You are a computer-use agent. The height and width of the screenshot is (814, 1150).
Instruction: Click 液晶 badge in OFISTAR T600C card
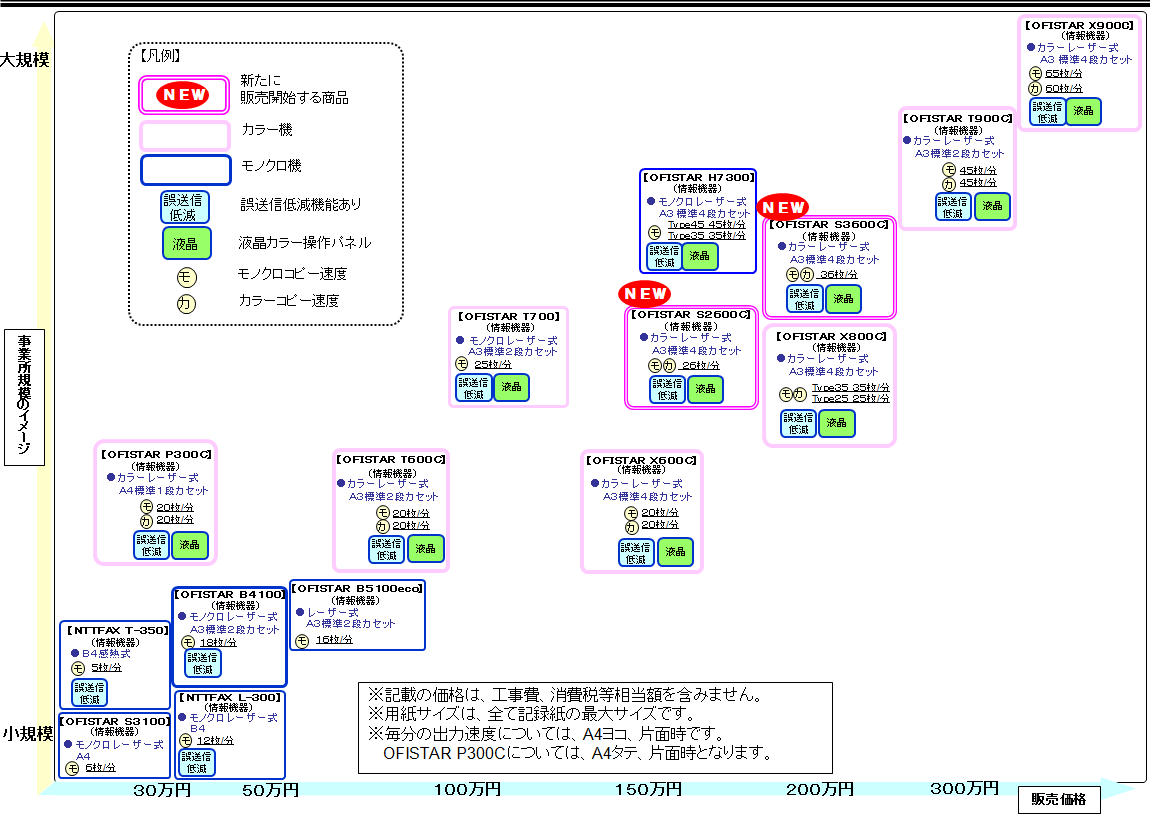(426, 549)
